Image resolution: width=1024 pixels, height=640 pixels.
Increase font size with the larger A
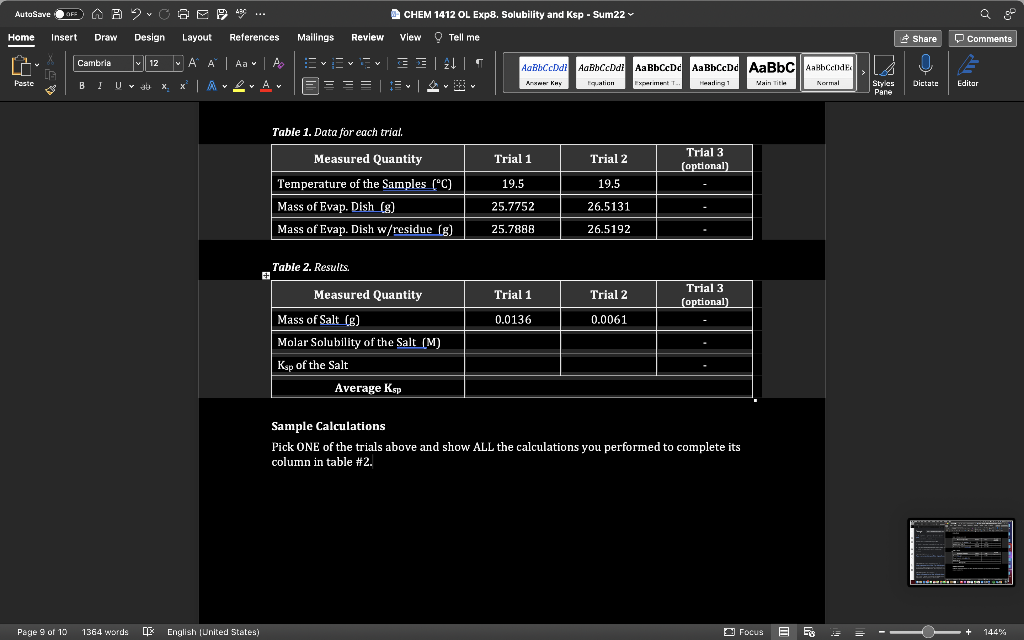(x=193, y=63)
